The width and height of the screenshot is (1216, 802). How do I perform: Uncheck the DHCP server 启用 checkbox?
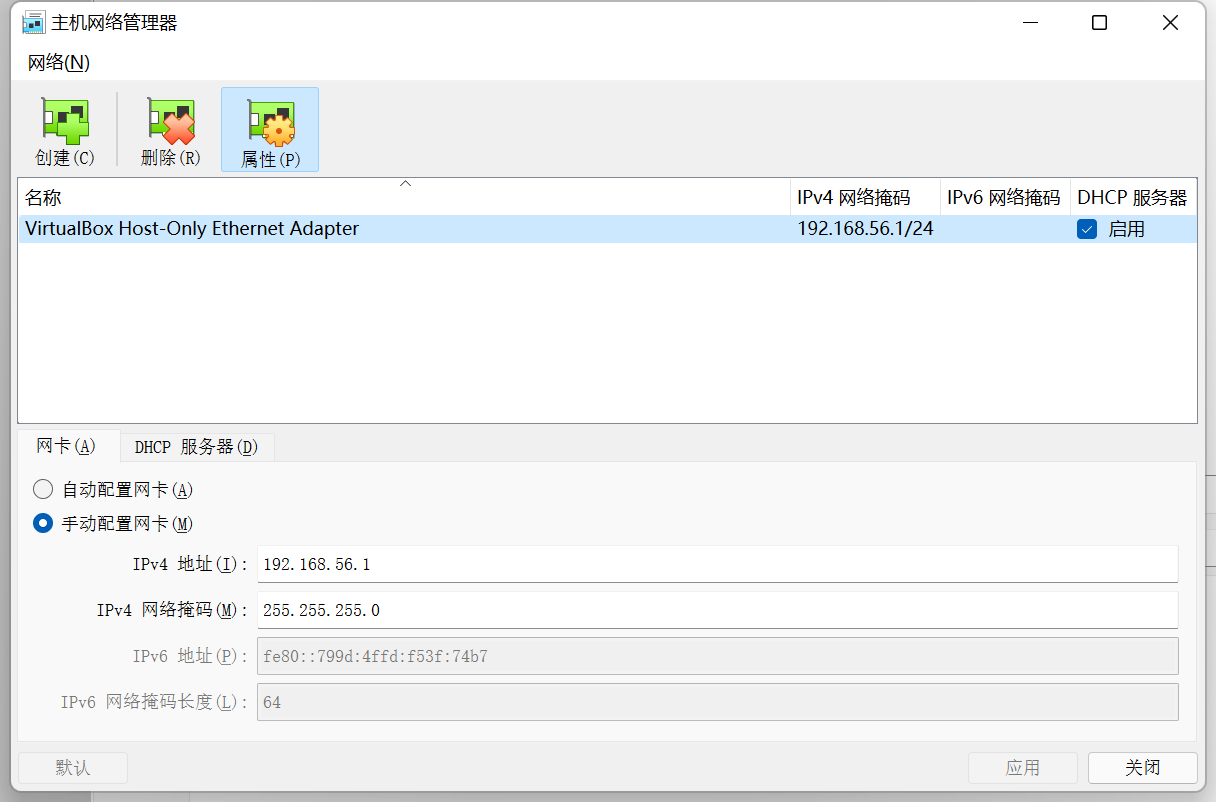pos(1087,229)
